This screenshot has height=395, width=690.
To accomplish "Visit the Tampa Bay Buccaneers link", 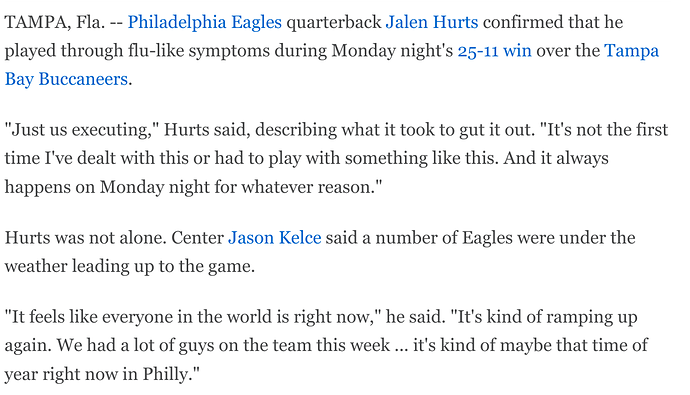I will tap(332, 65).
